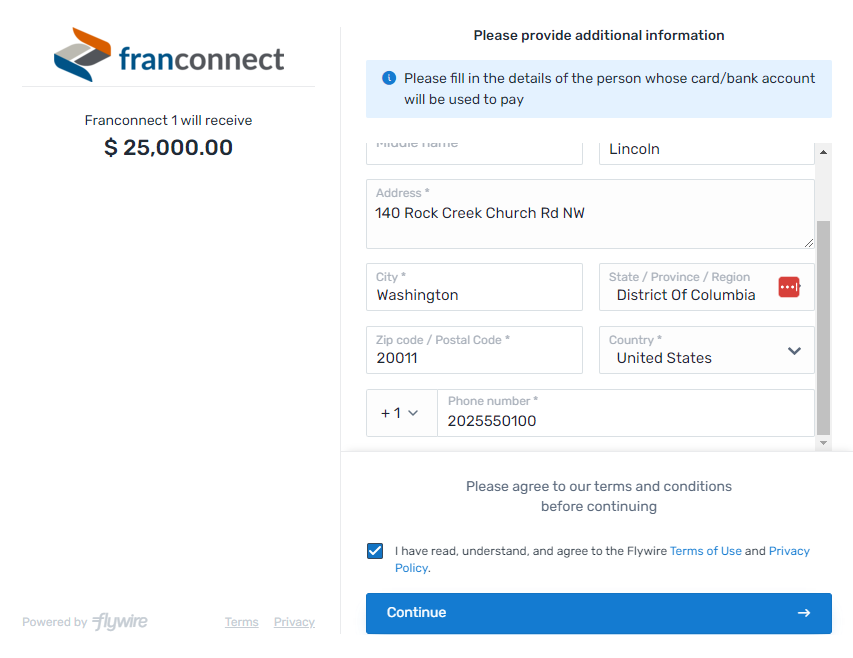853x658 pixels.
Task: Click the Zip code / Postal Code field
Action: tap(474, 350)
